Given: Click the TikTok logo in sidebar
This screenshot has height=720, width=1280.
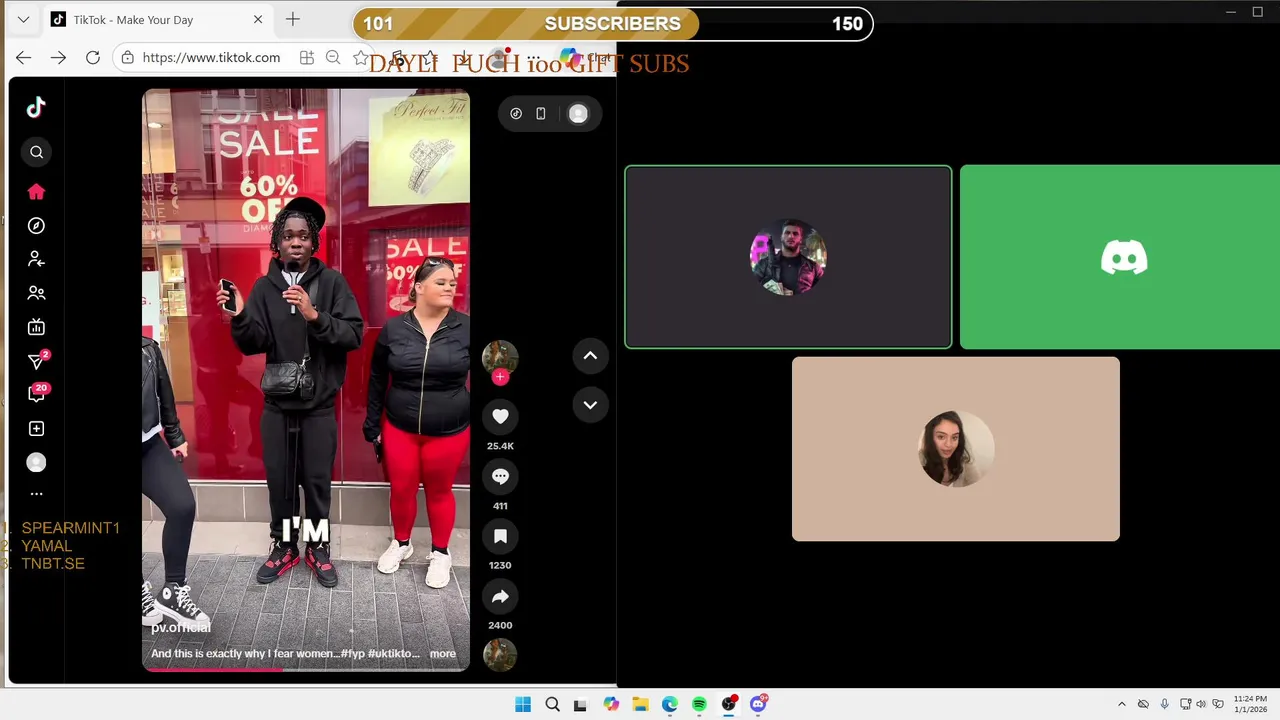Looking at the screenshot, I should [x=36, y=108].
